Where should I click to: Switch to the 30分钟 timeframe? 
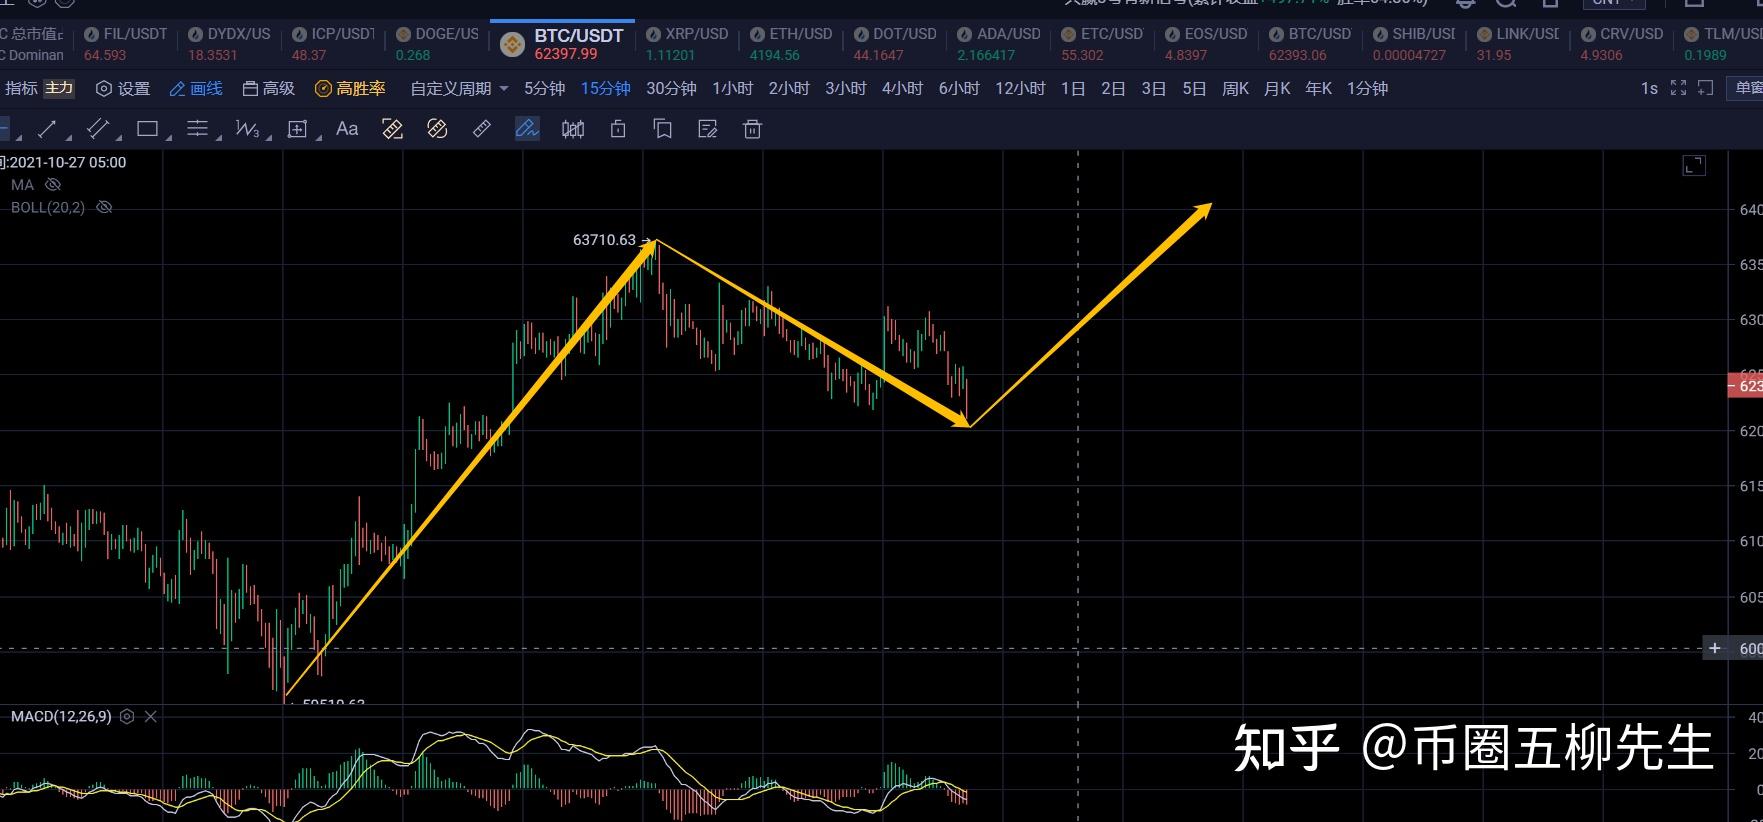click(x=671, y=89)
